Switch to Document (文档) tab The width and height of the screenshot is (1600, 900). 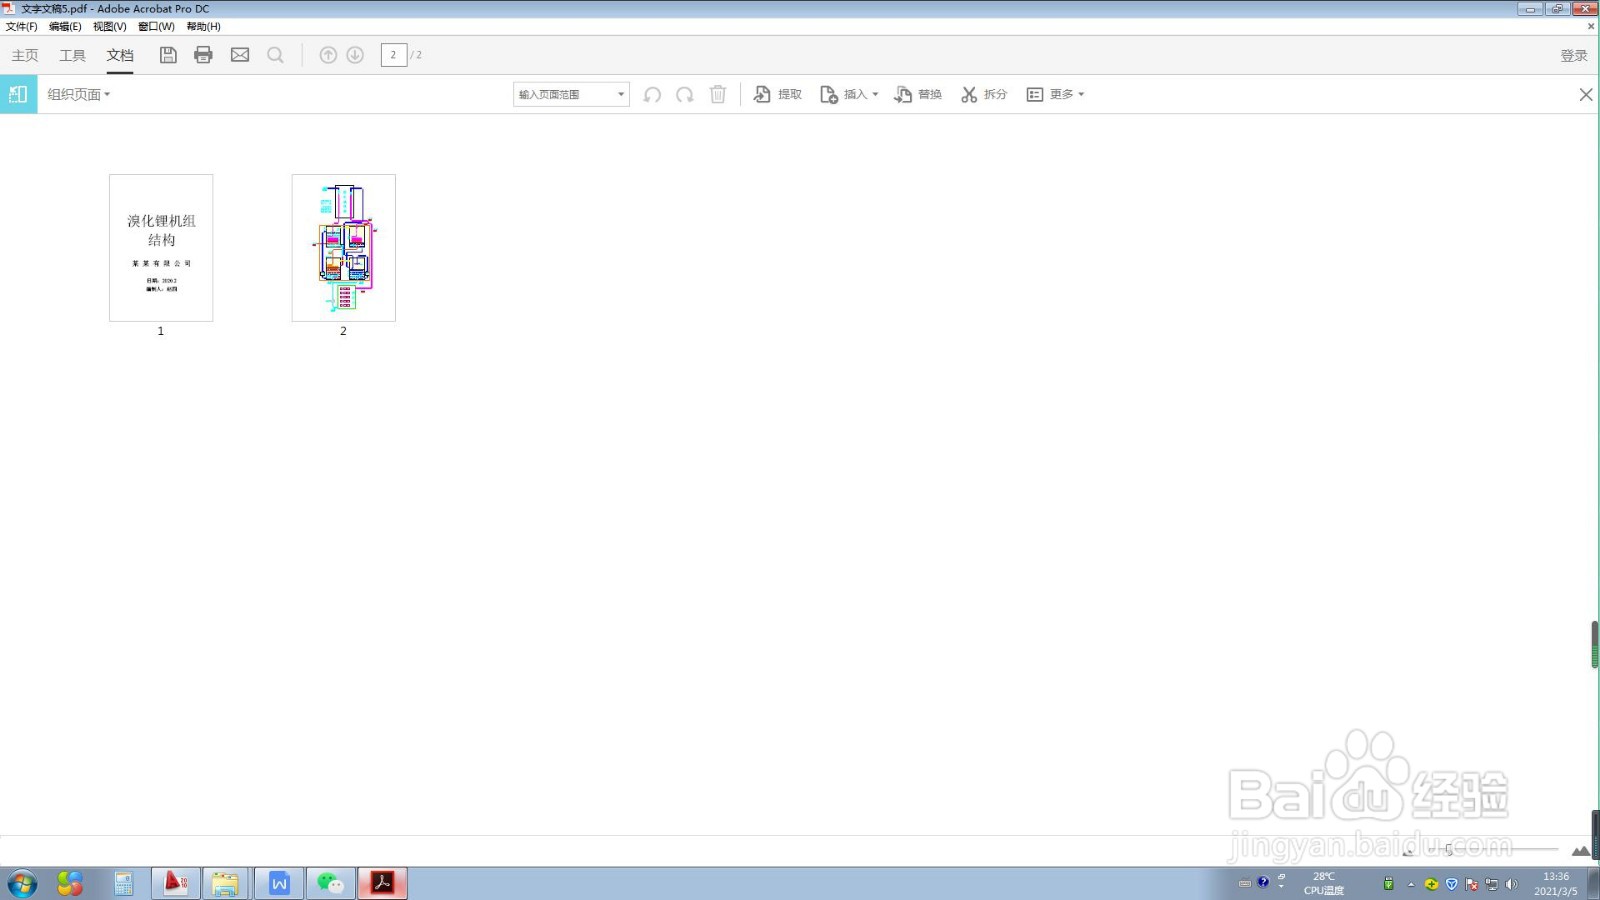(x=120, y=55)
